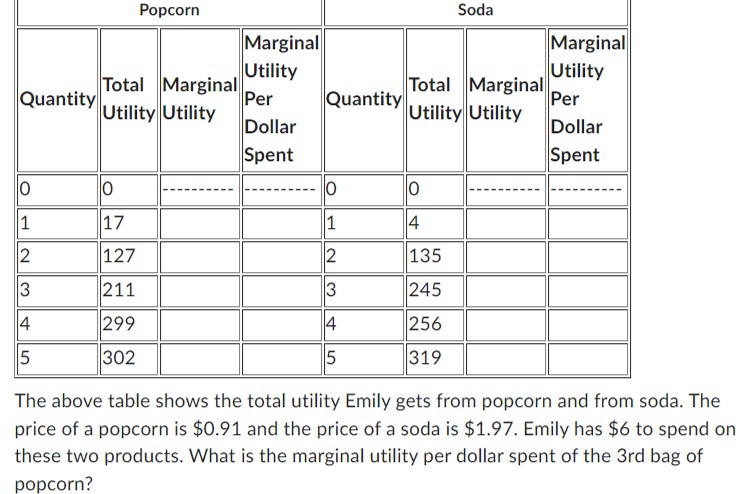Click the Popcorn table header
Image resolution: width=755 pixels, height=494 pixels.
169,10
